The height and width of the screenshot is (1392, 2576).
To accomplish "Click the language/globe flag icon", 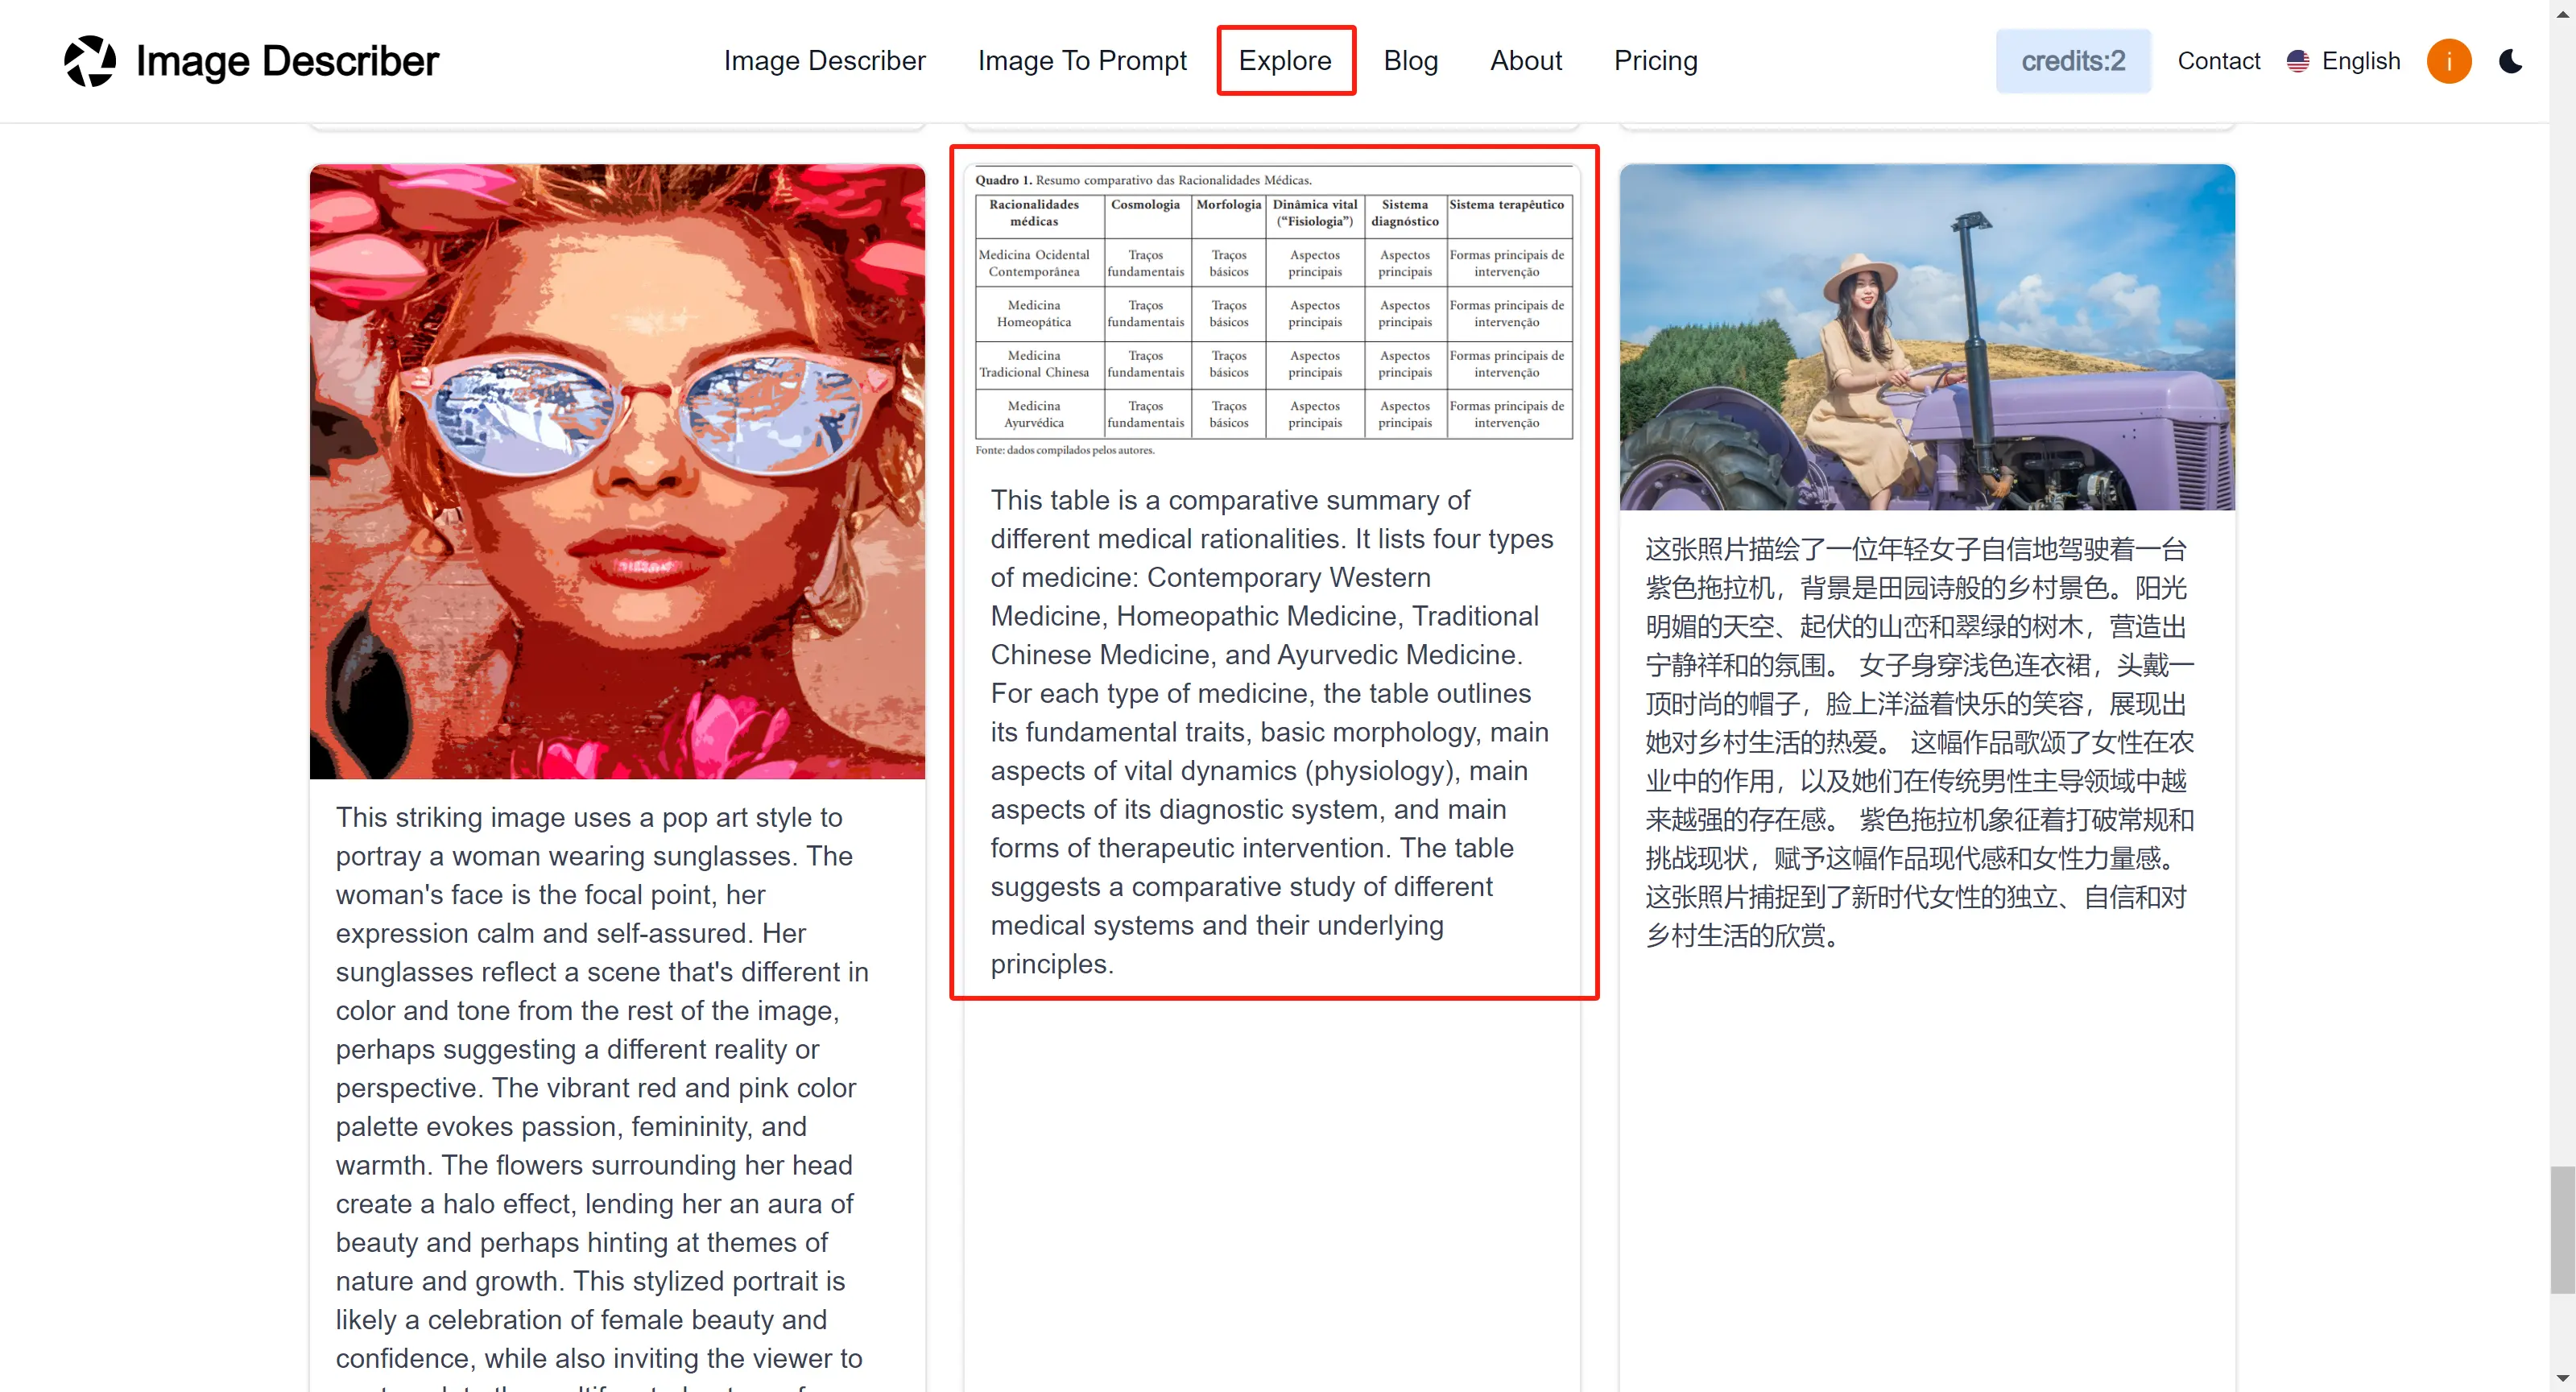I will coord(2297,62).
